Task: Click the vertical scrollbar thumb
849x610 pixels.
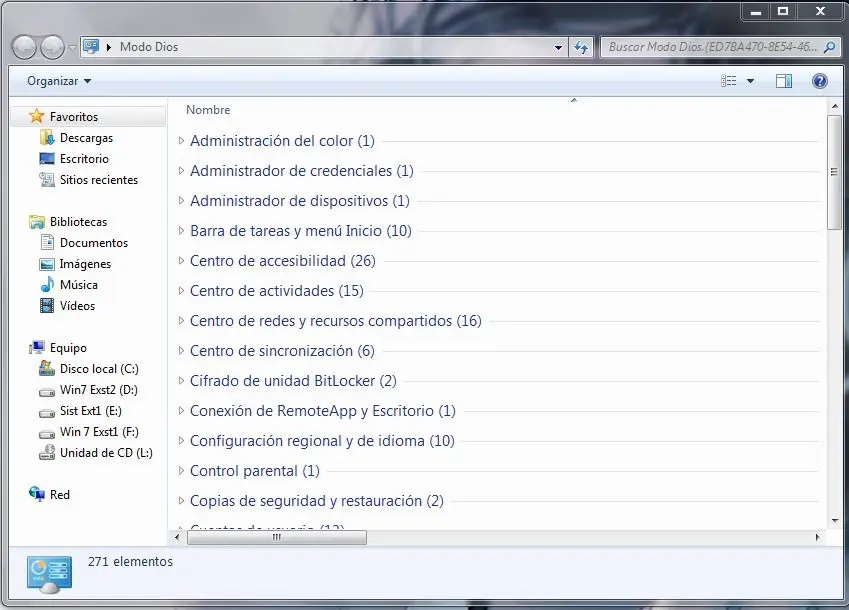Action: coord(834,172)
